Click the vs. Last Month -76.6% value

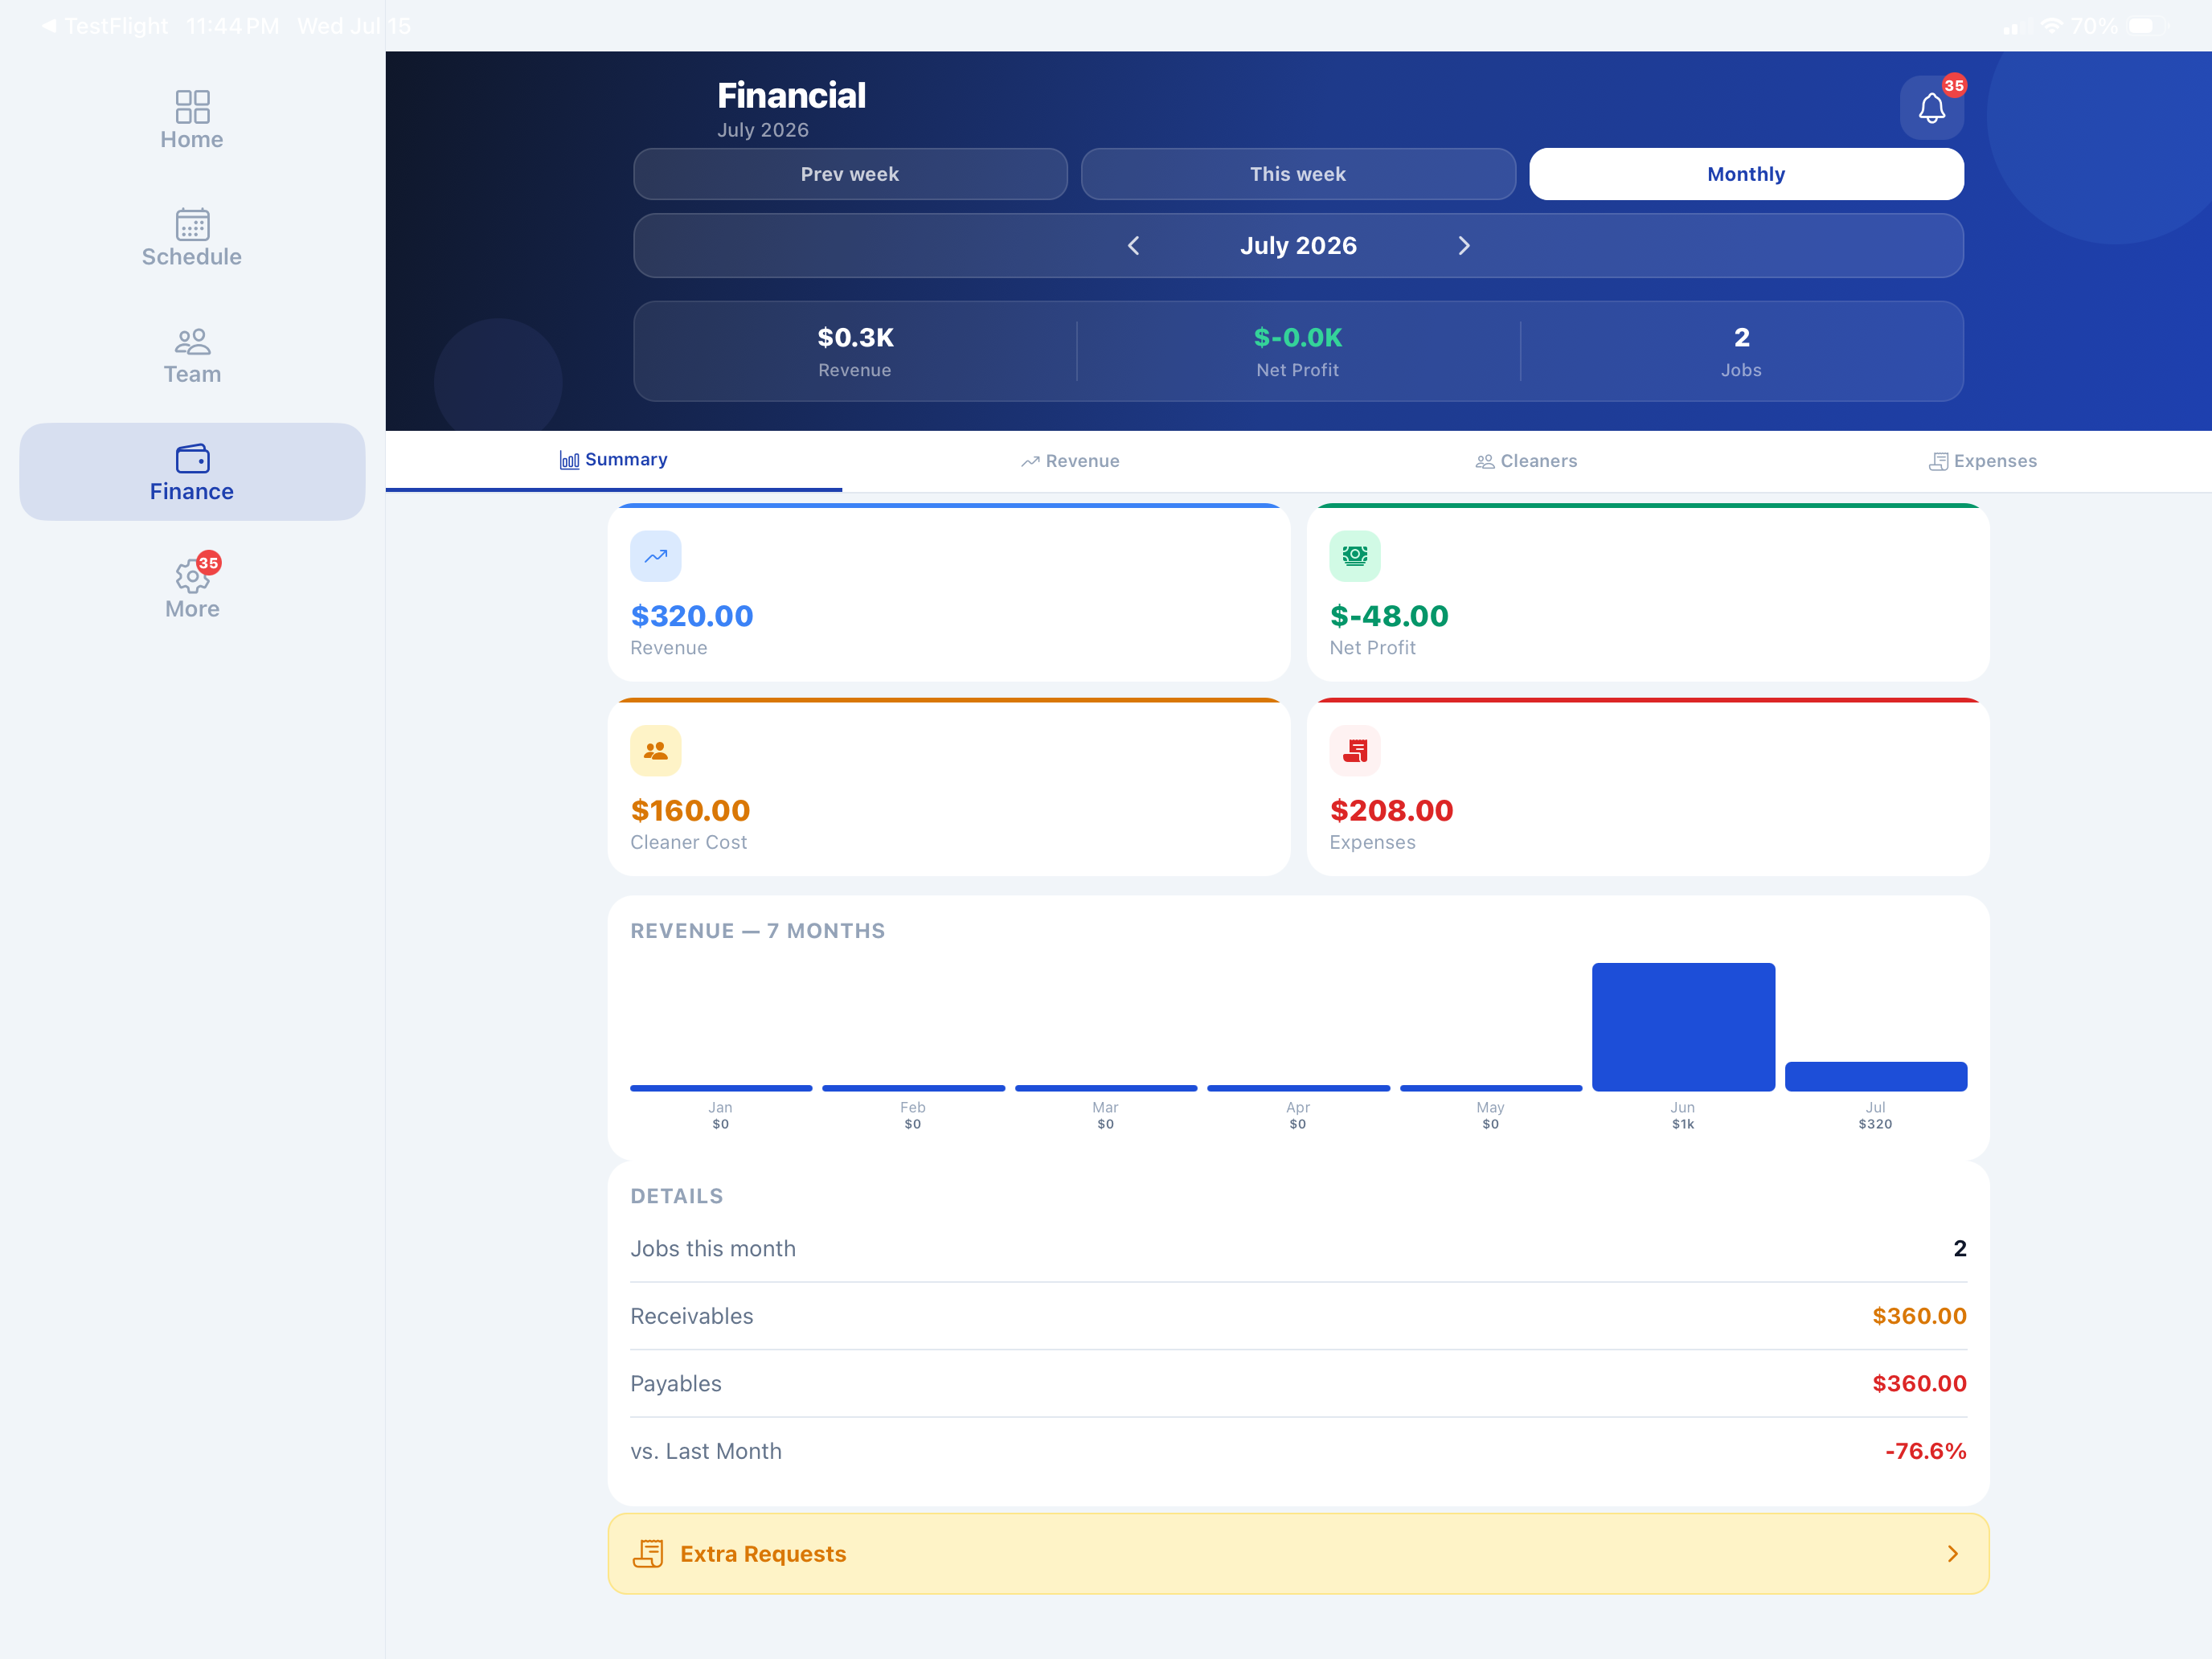click(1926, 1451)
